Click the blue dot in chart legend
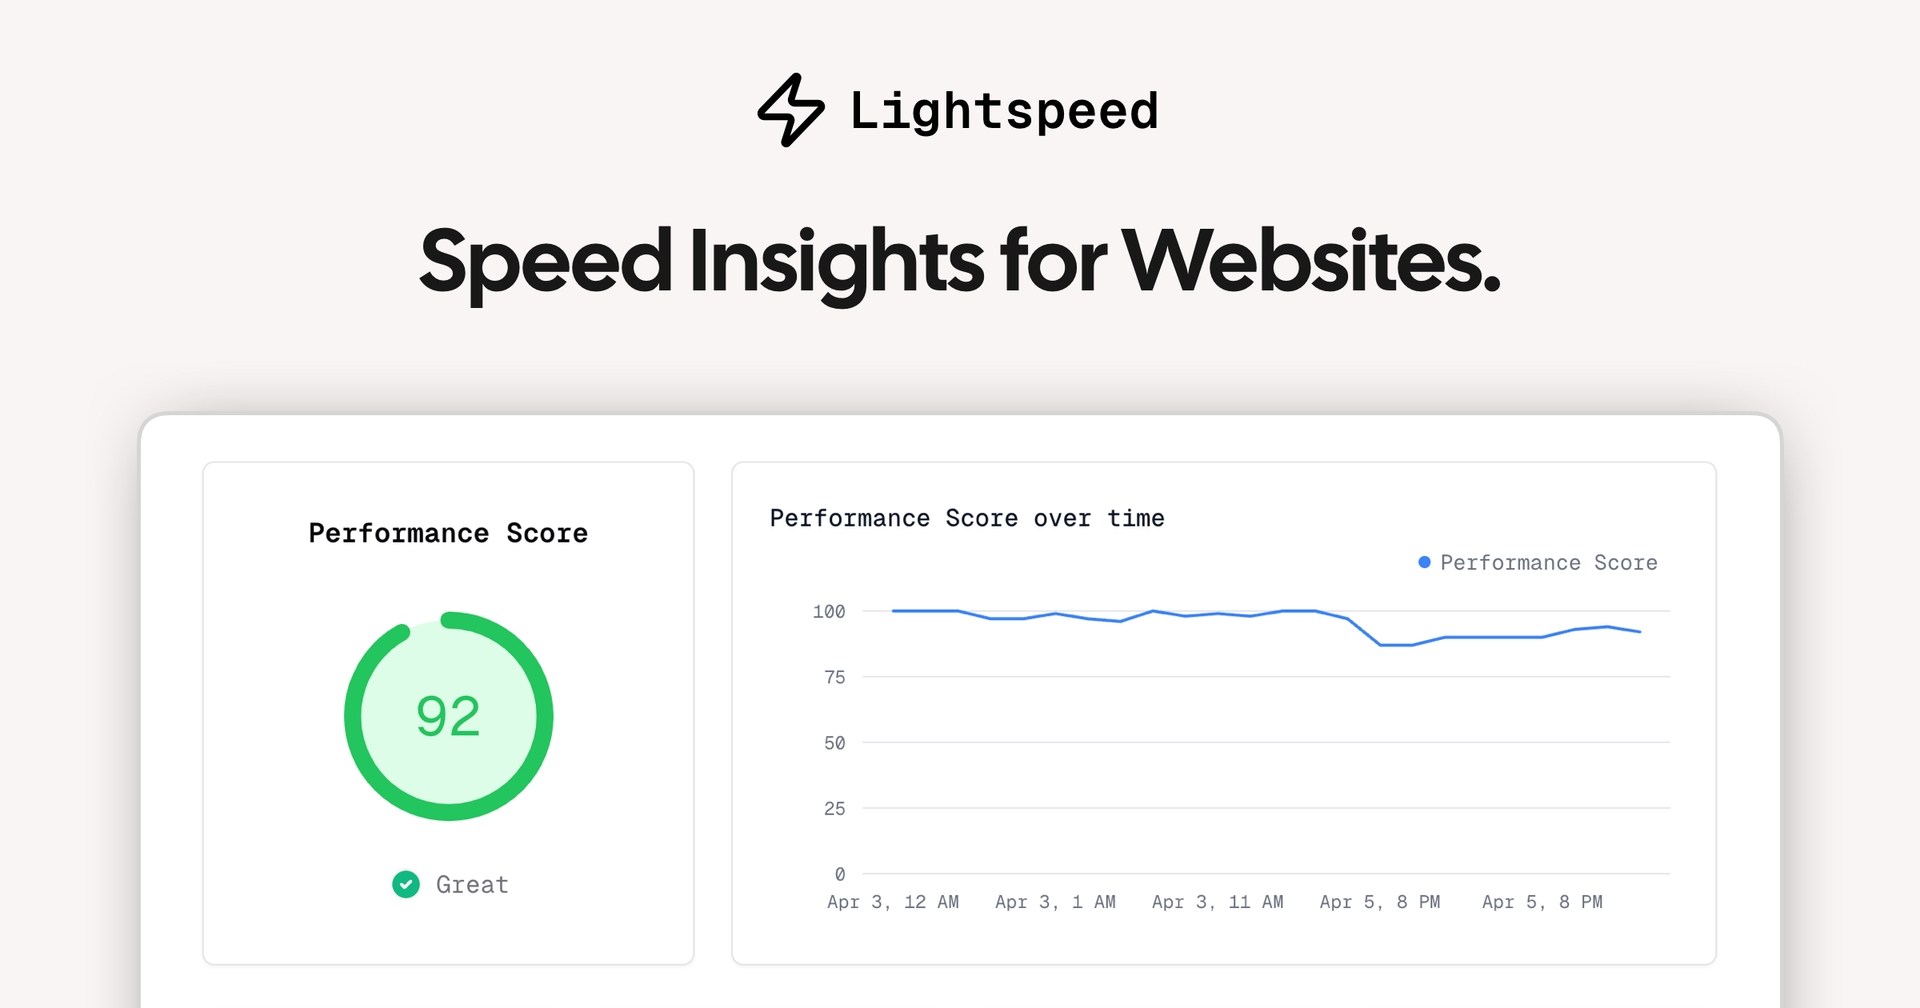1920x1008 pixels. tap(1424, 562)
